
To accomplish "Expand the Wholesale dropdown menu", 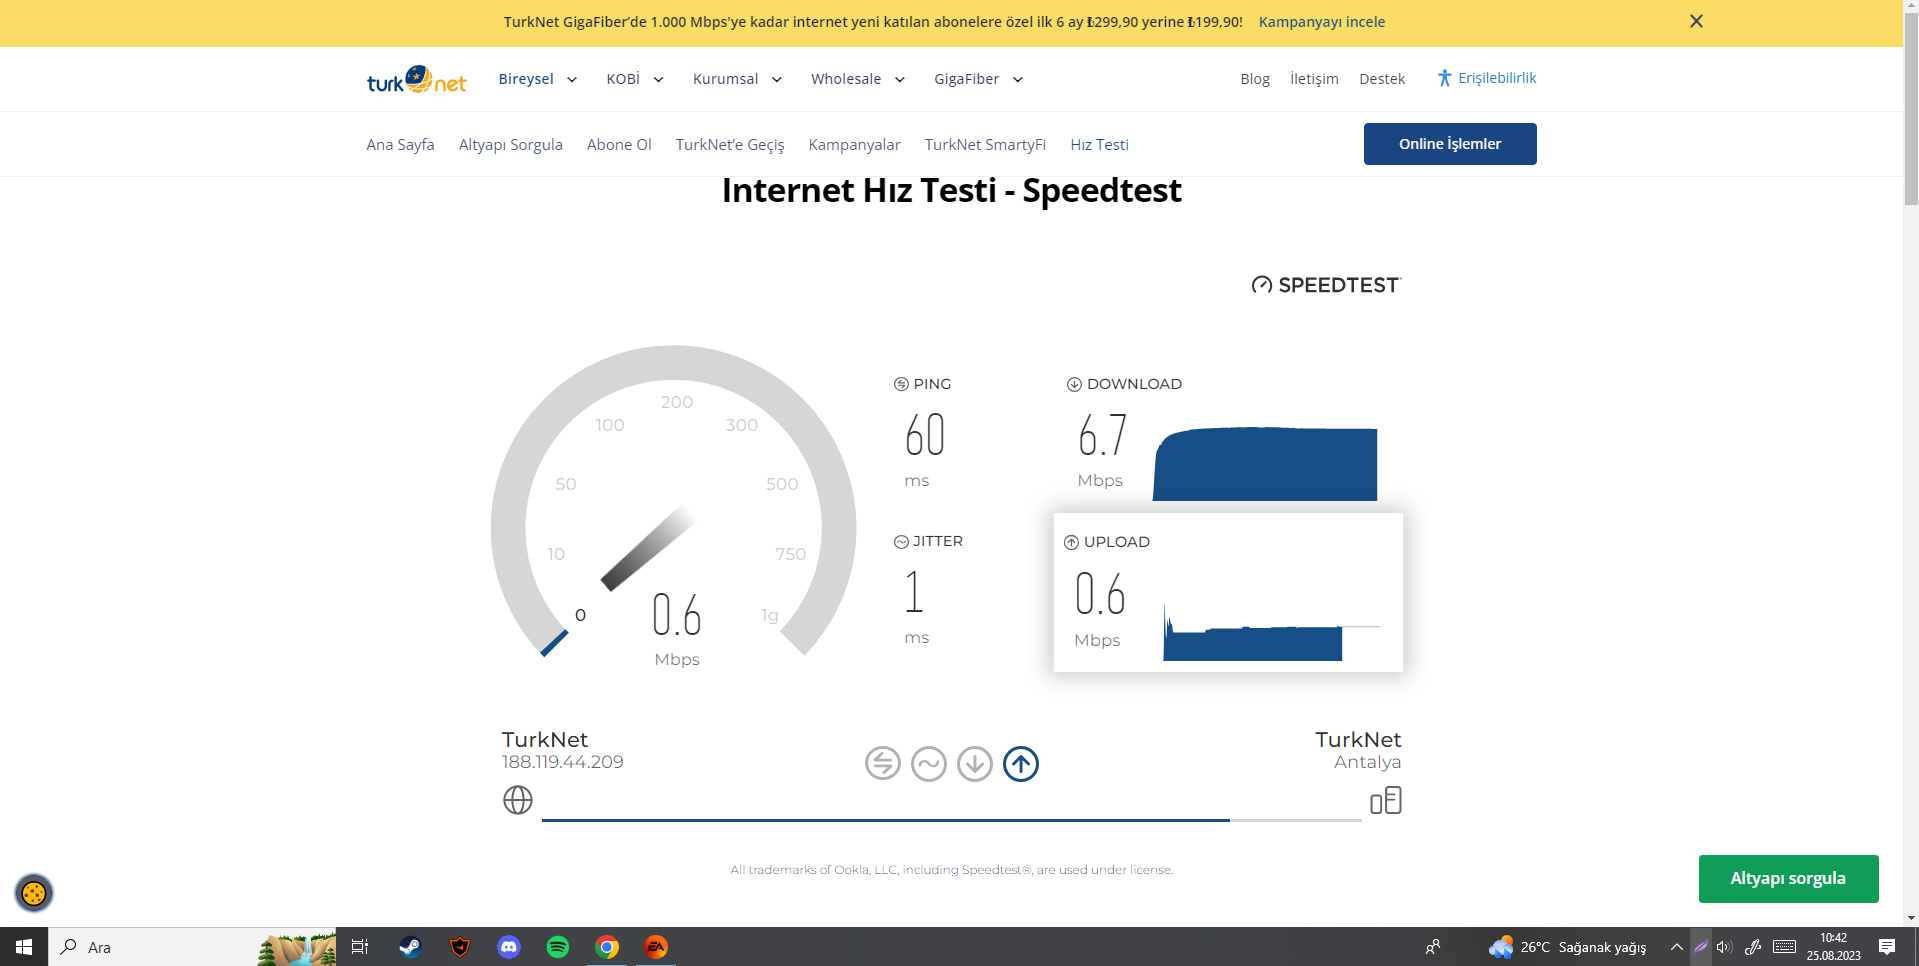I will (857, 79).
